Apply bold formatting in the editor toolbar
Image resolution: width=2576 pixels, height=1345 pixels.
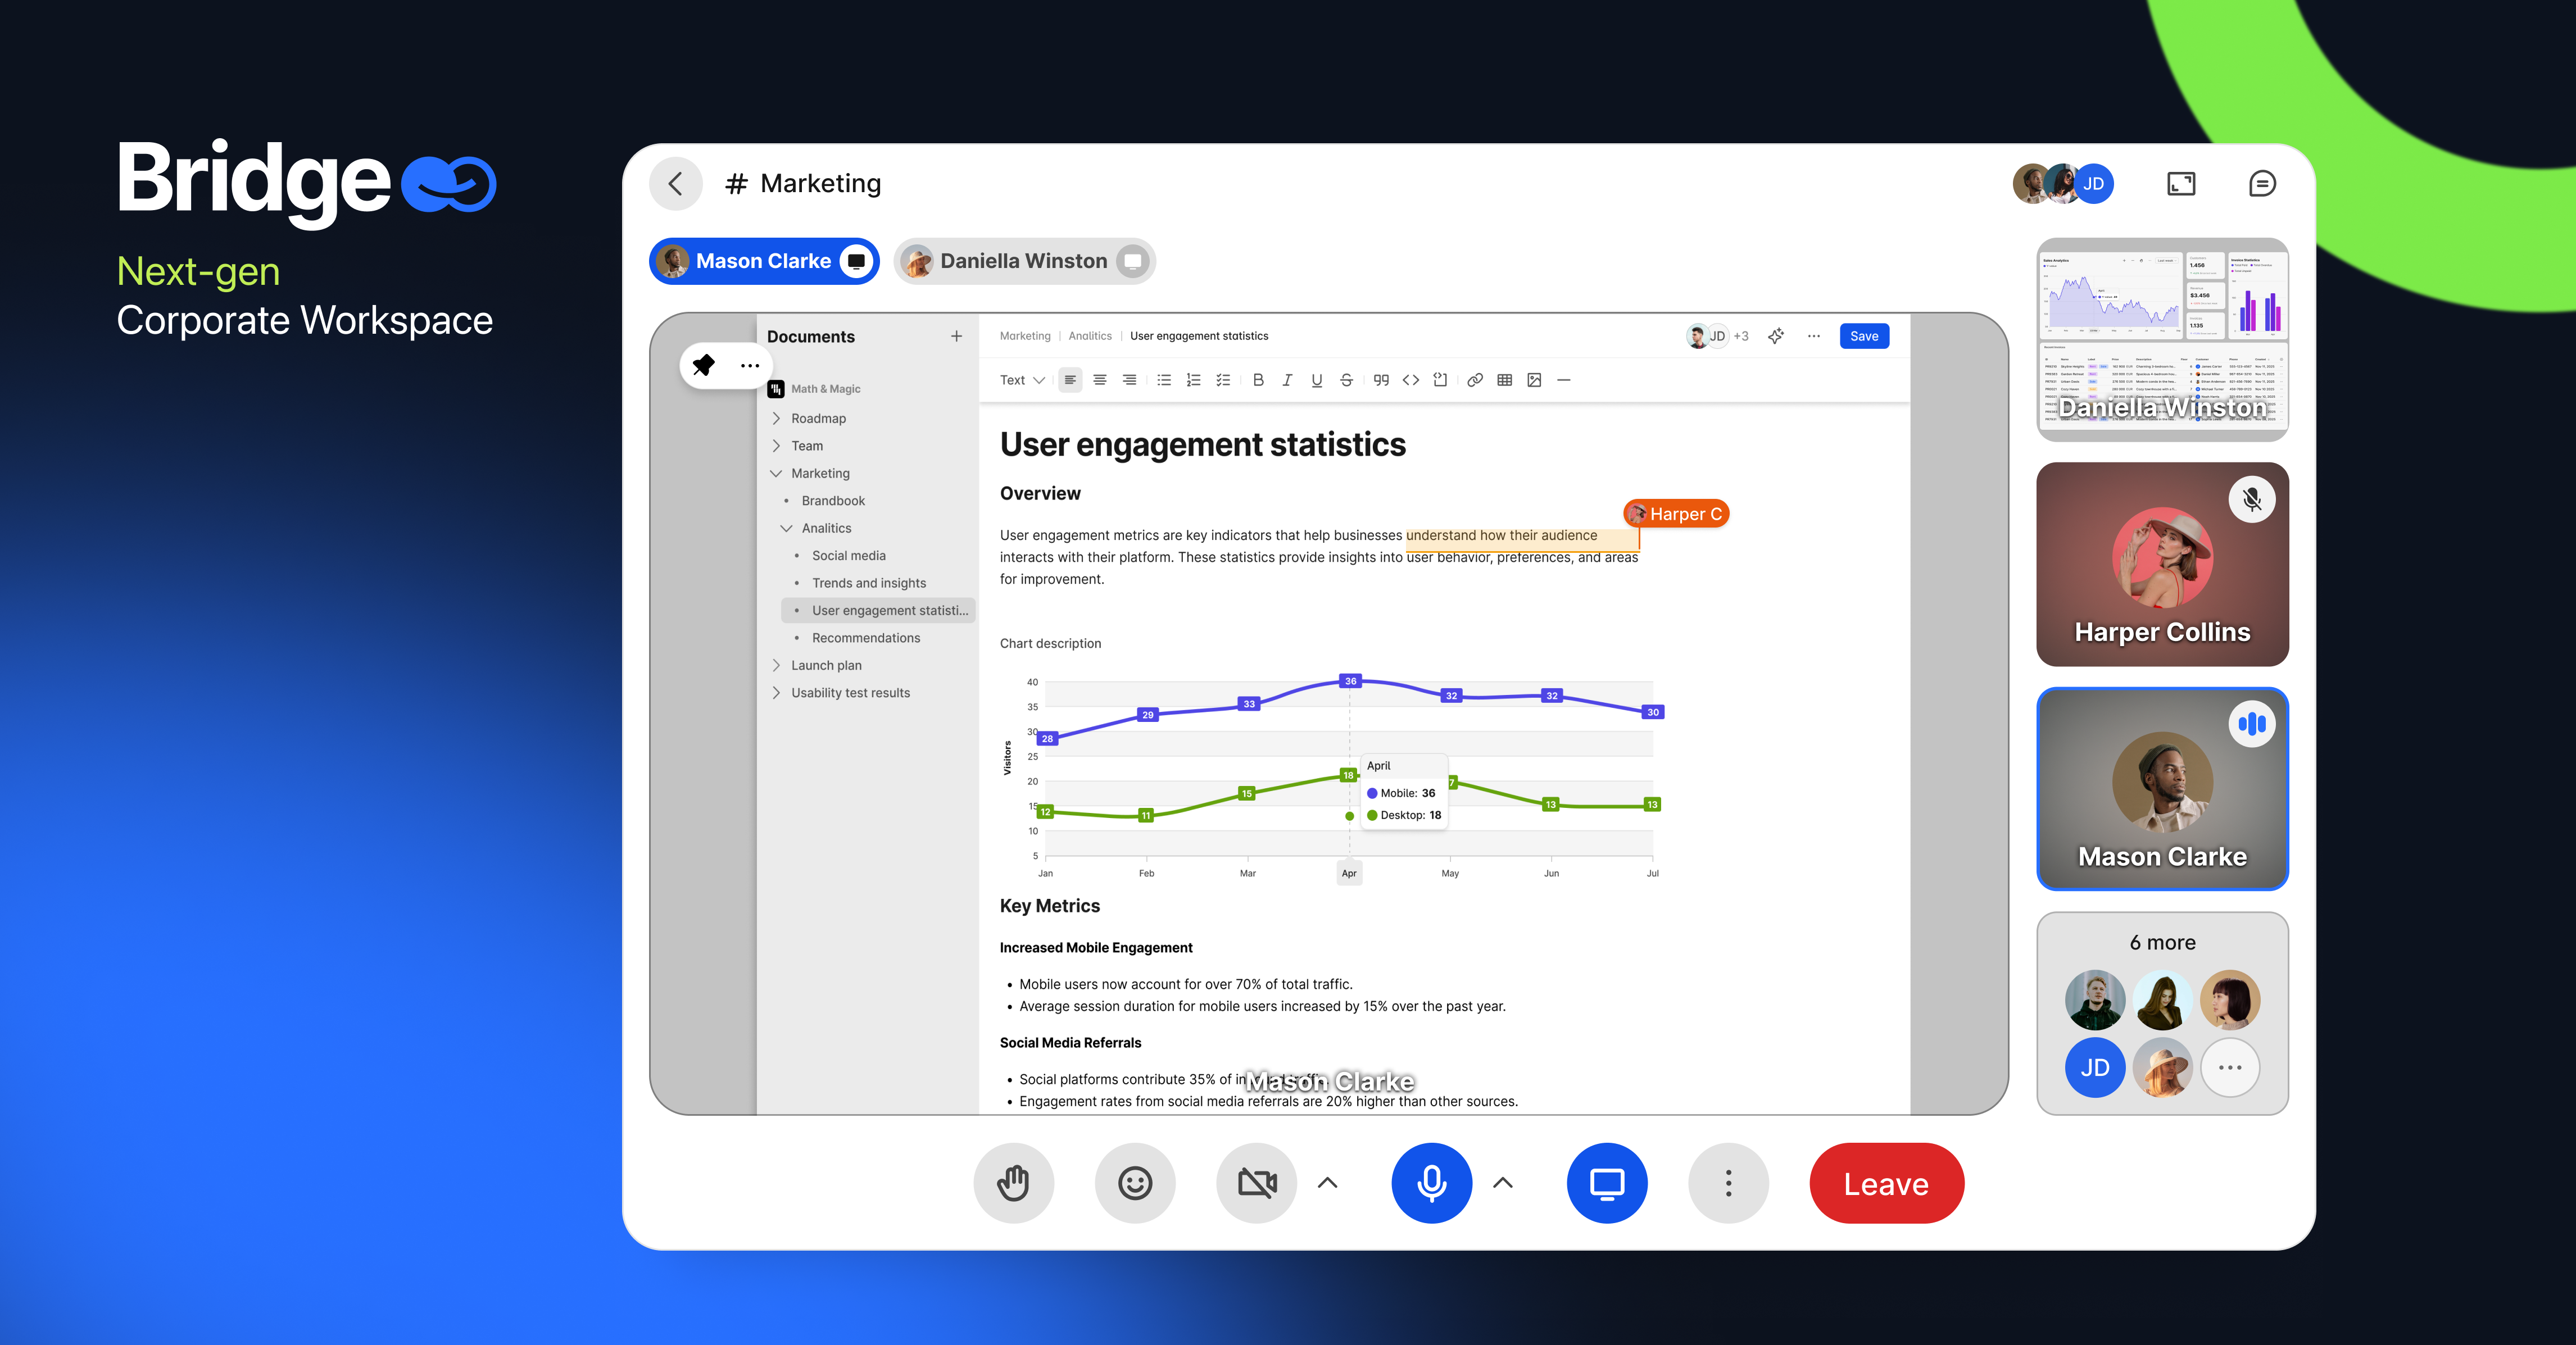click(x=1258, y=380)
